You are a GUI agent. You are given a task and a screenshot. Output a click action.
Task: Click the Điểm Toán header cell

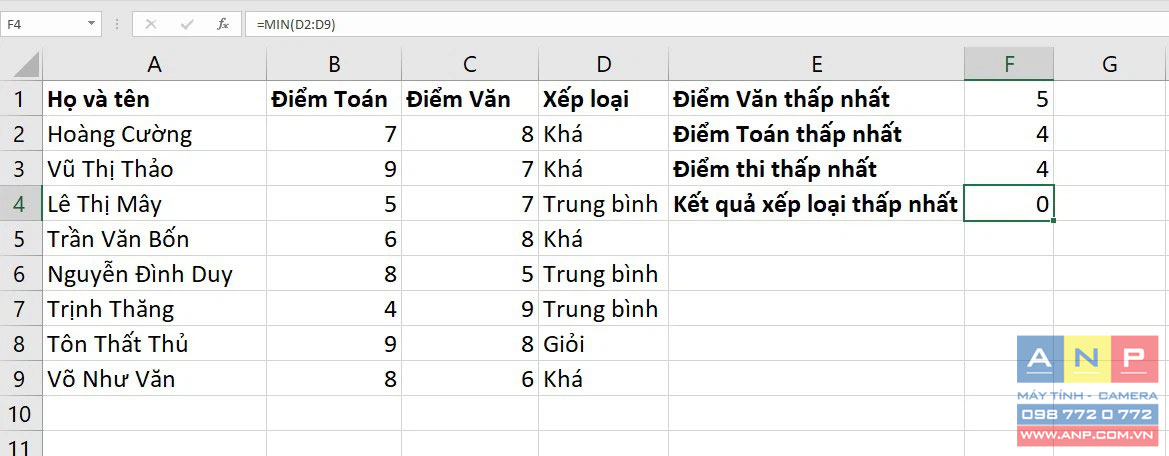coord(334,98)
